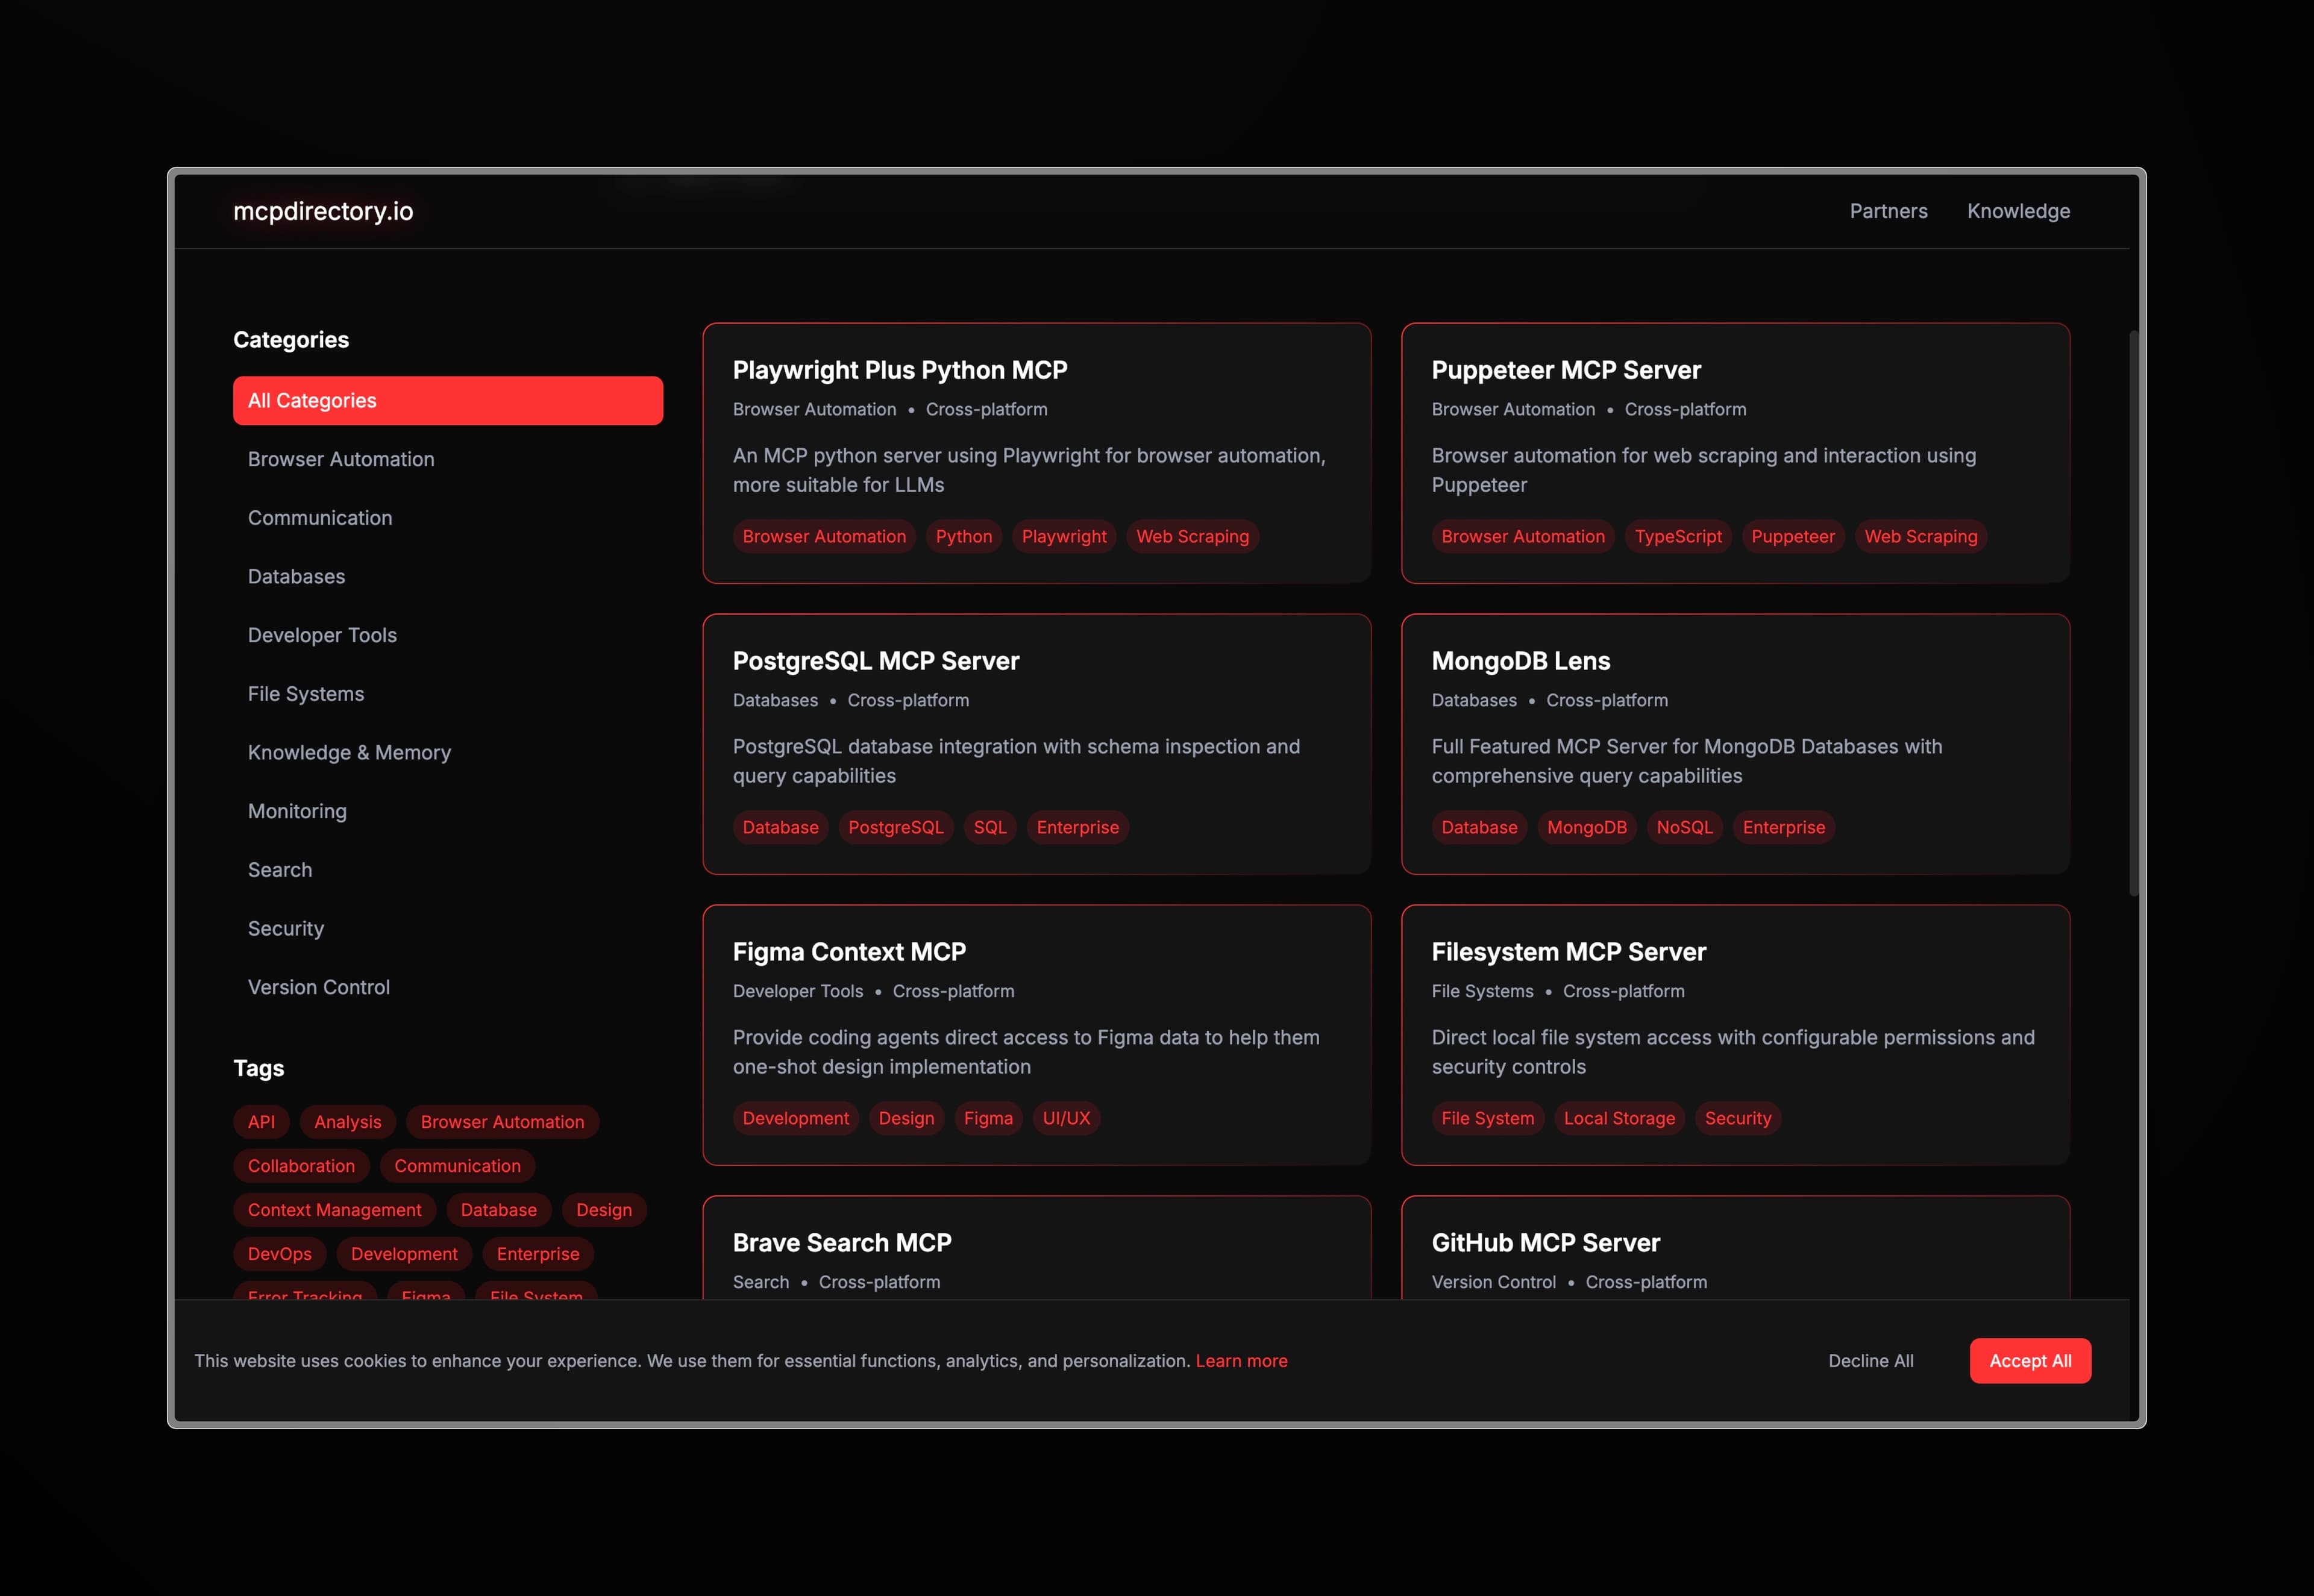Click TypeScript tag on Puppeteer card
This screenshot has width=2314, height=1596.
click(1678, 537)
